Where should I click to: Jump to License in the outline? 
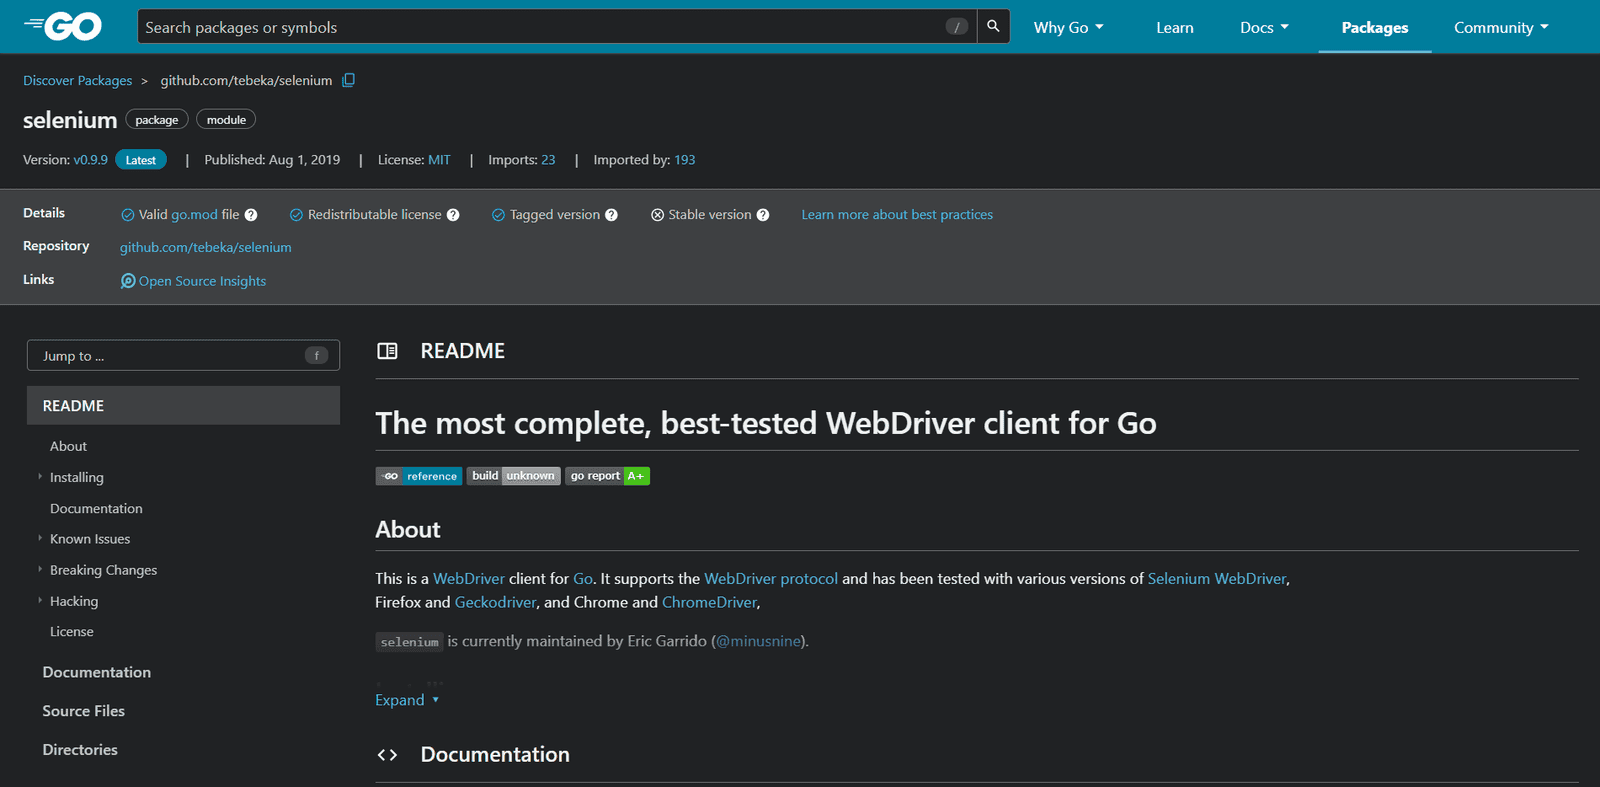click(x=71, y=632)
